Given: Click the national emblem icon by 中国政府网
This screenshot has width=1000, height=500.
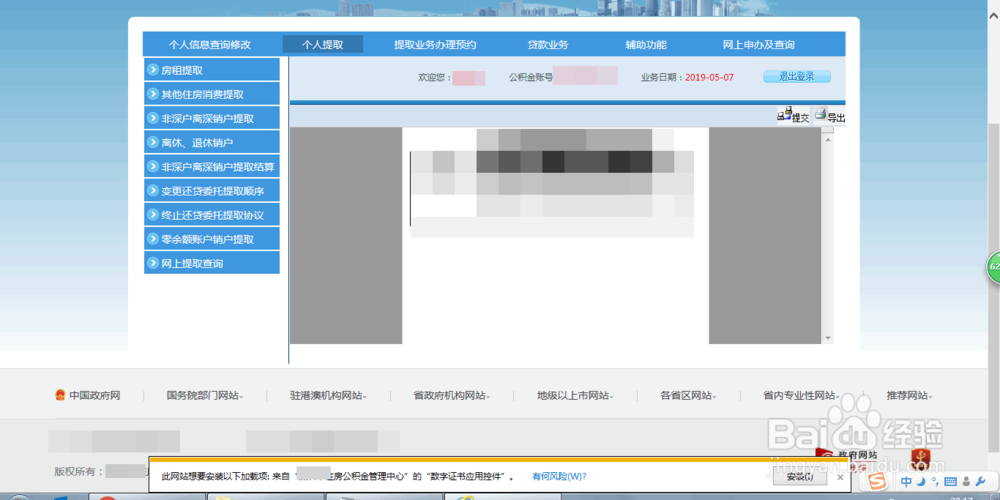Looking at the screenshot, I should coord(60,395).
